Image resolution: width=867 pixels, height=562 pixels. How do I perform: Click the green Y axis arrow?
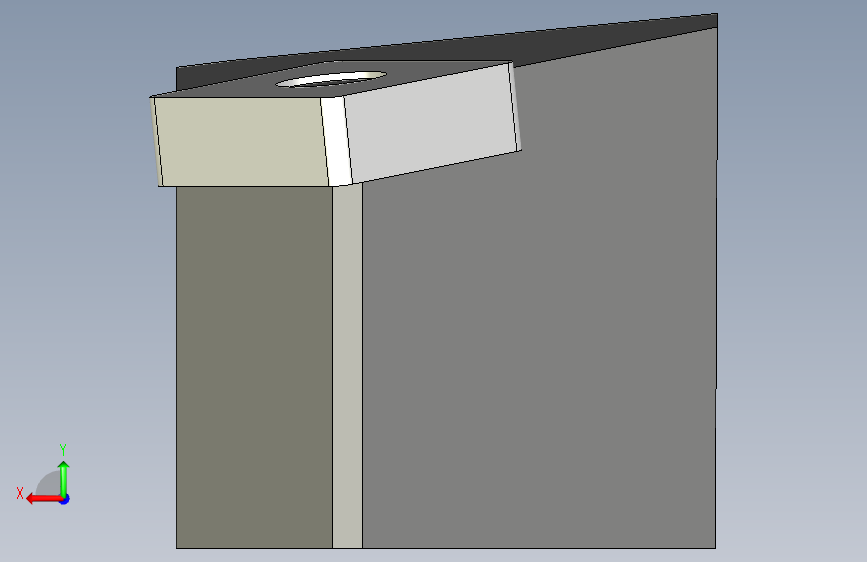coord(64,478)
